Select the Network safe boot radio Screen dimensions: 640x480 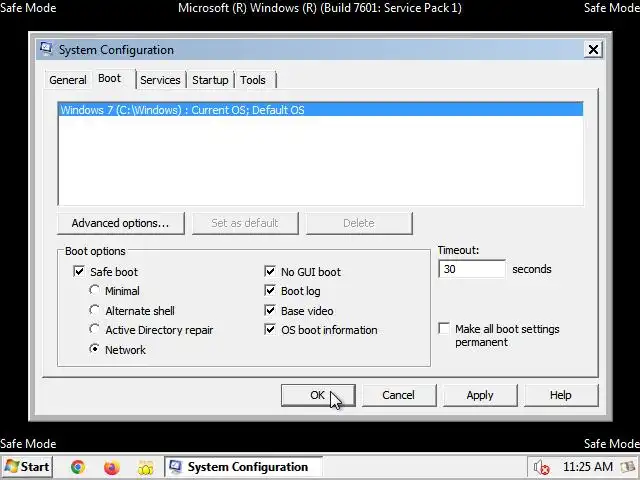click(x=94, y=349)
